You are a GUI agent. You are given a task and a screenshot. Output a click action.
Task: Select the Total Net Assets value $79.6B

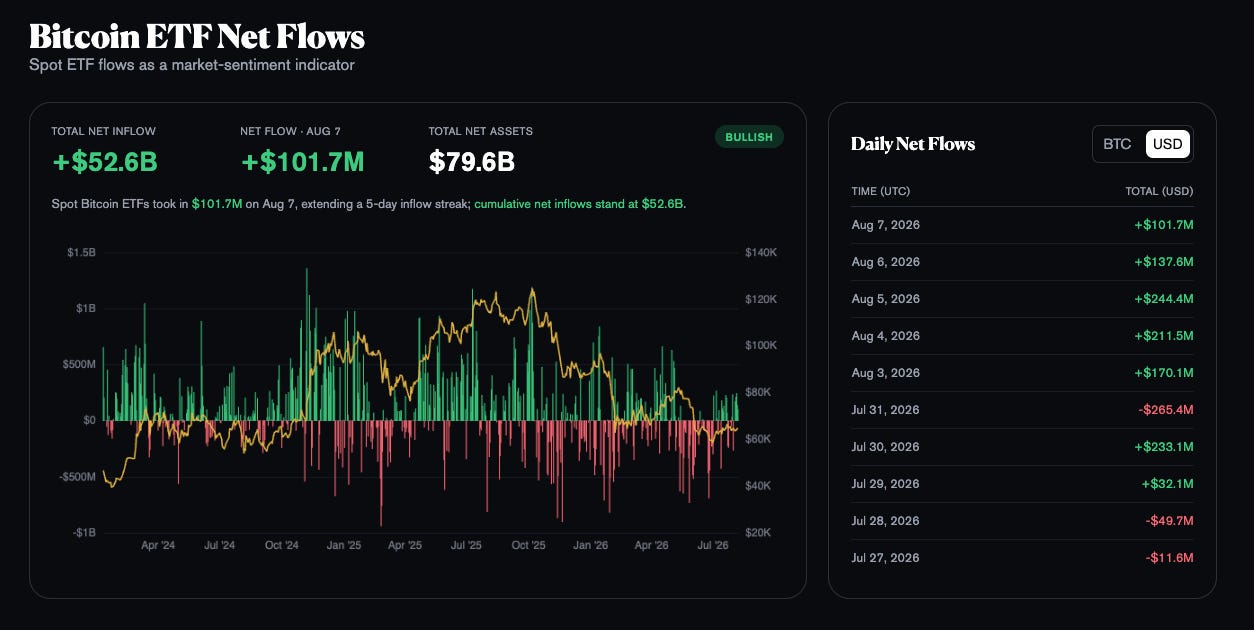(x=472, y=161)
